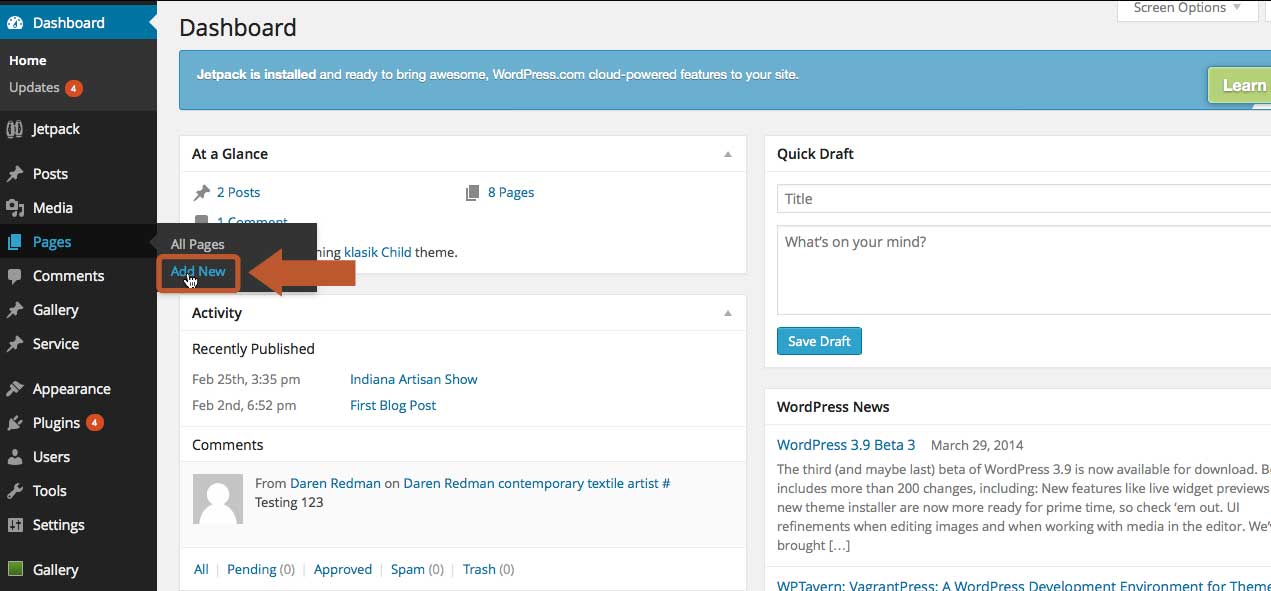Open the Indiana Artisan Show post
This screenshot has width=1271, height=591.
point(414,380)
